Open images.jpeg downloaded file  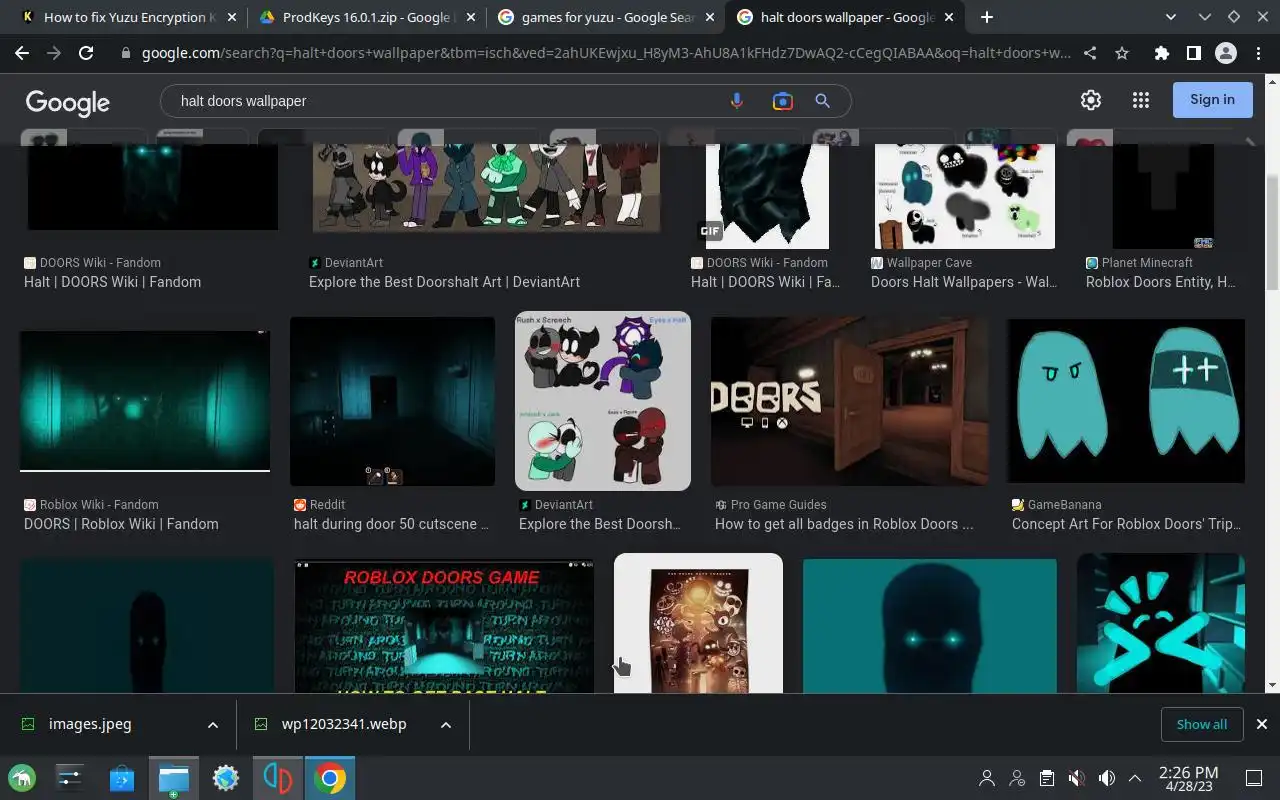tap(90, 724)
